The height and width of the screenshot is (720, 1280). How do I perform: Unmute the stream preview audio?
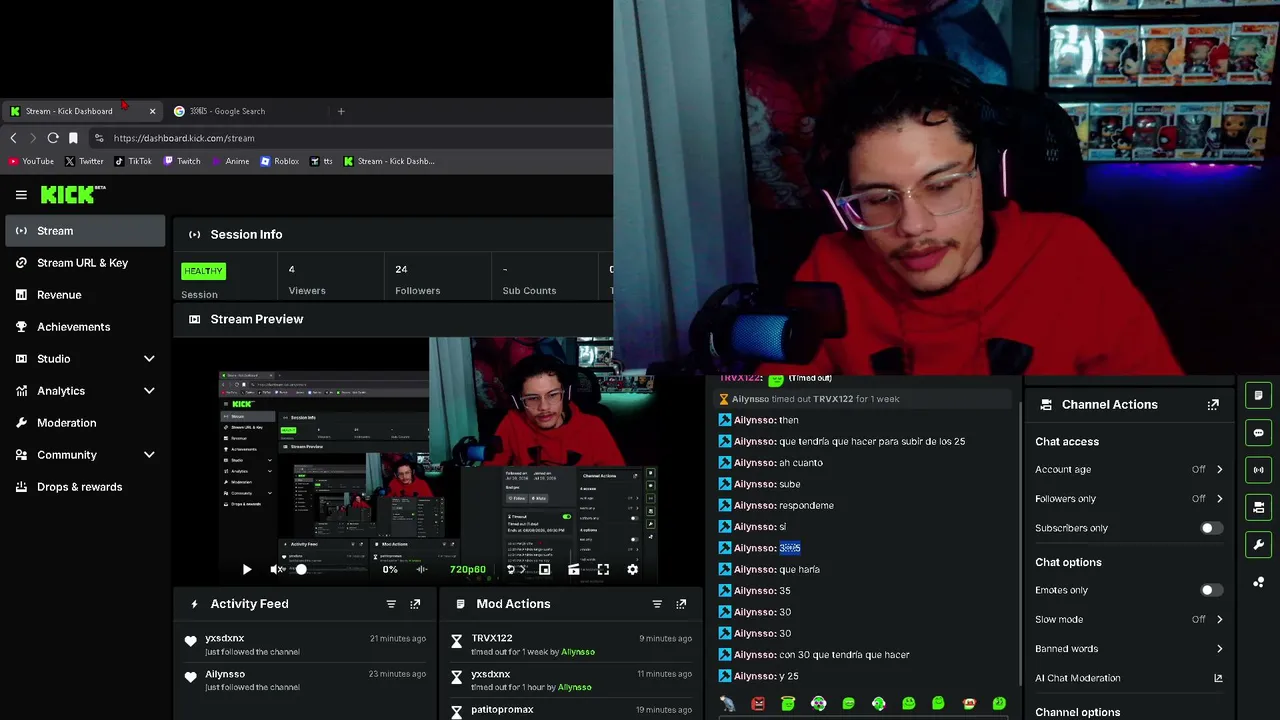point(277,570)
